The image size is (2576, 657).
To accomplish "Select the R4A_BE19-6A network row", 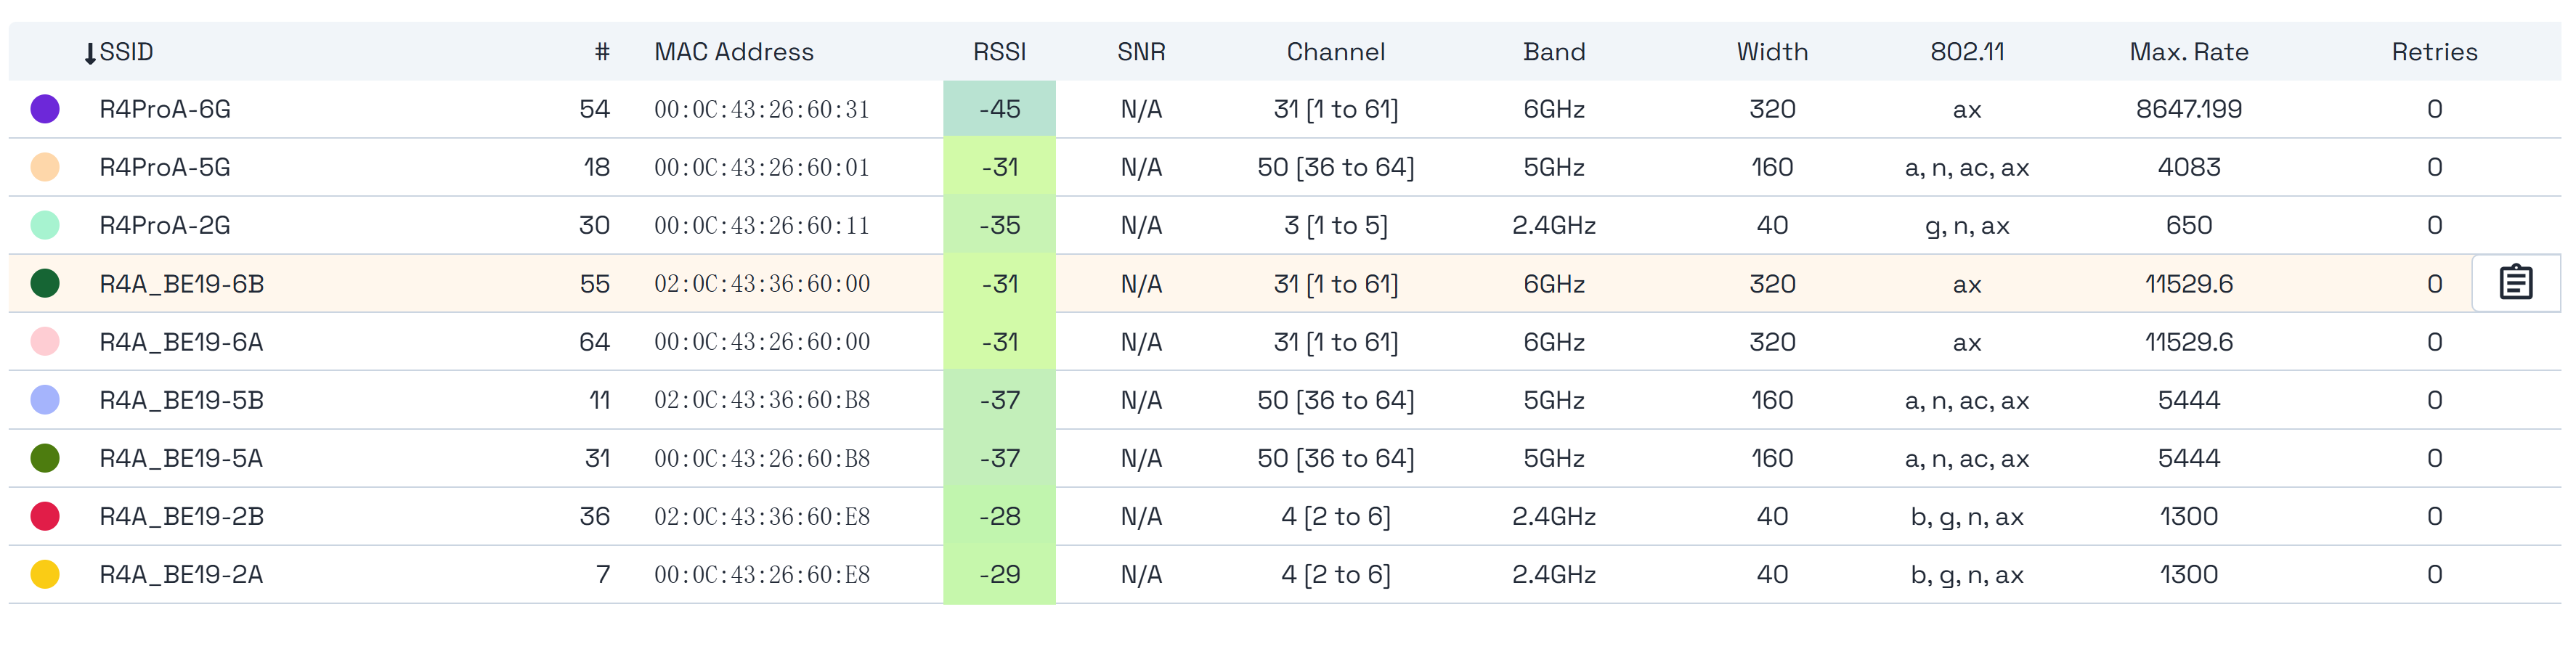I will tap(181, 342).
